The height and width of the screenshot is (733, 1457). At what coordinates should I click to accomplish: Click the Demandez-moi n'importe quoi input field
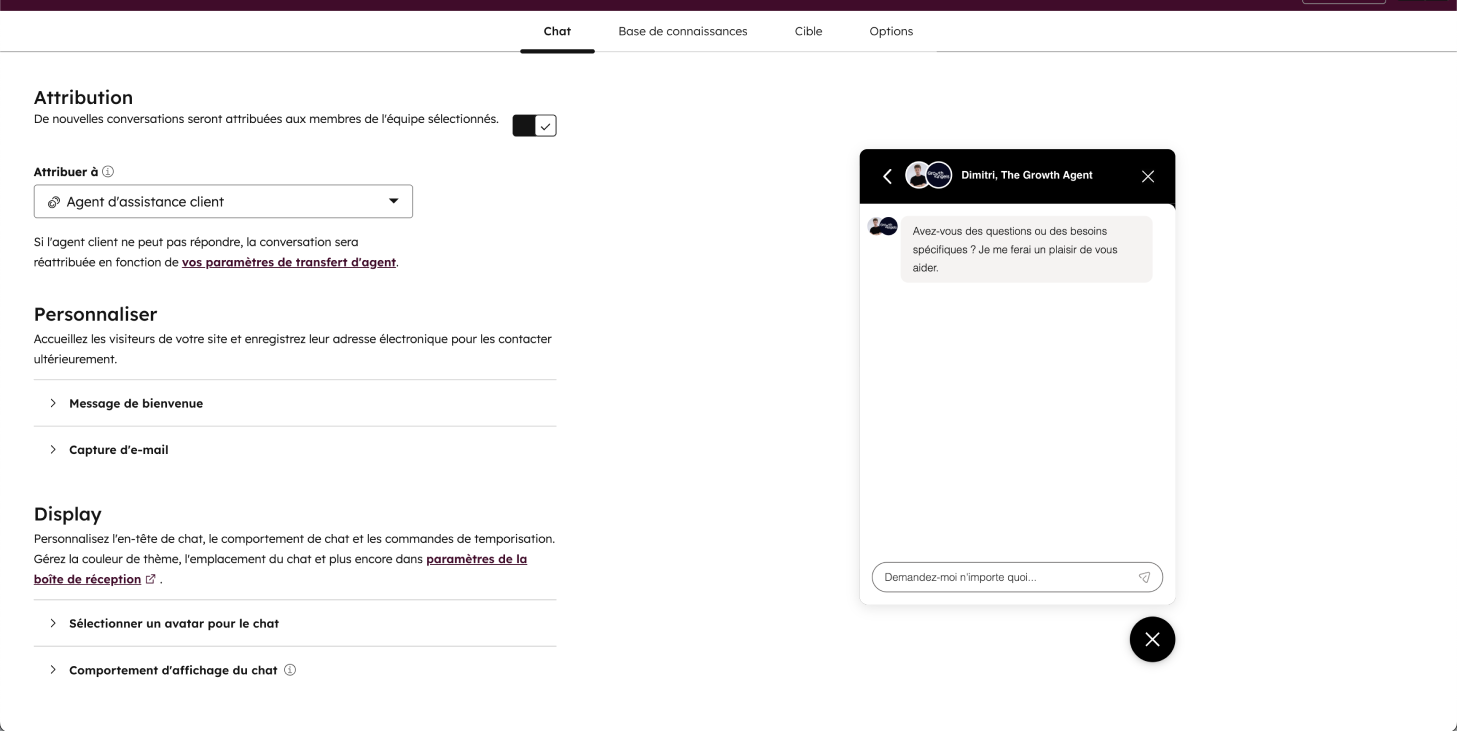point(990,577)
